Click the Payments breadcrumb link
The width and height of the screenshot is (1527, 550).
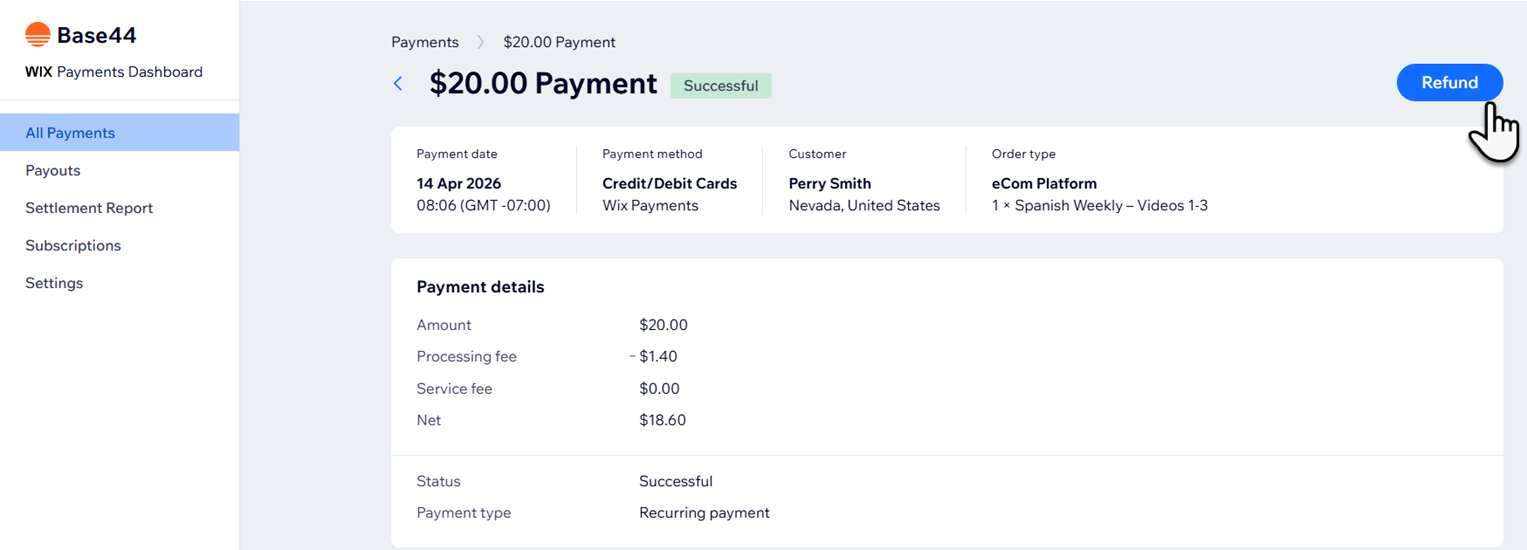425,42
